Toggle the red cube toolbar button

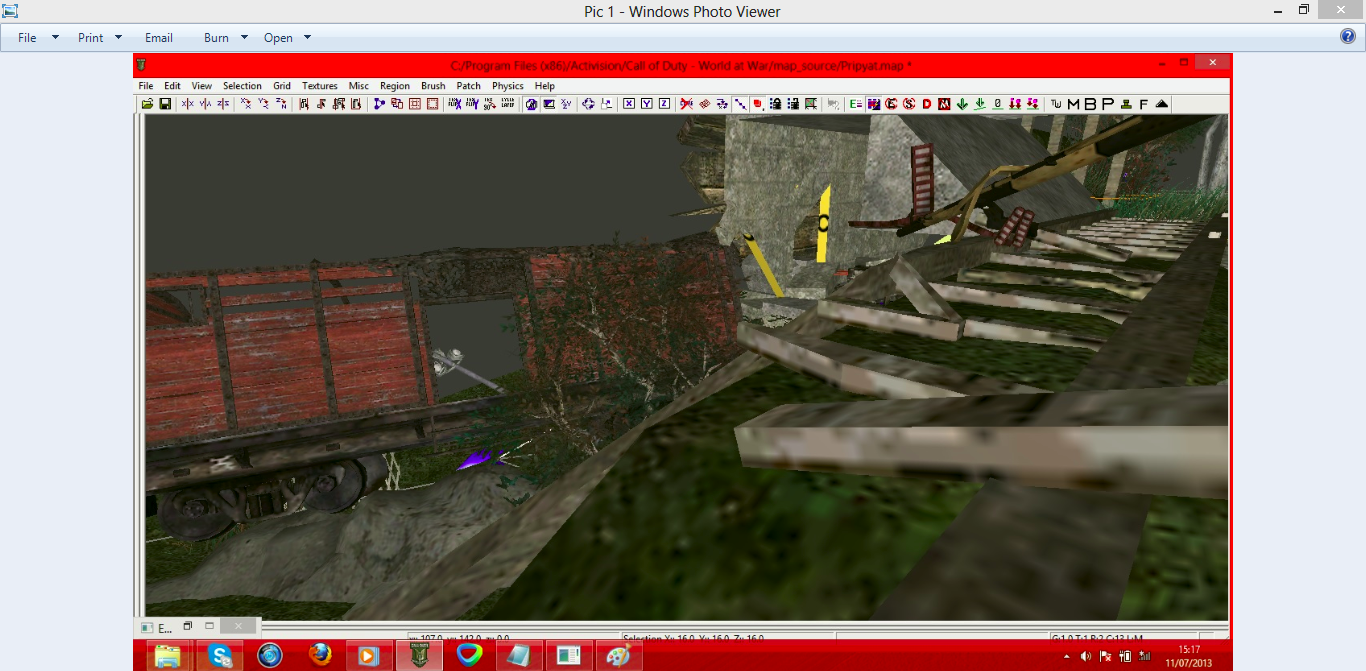(x=757, y=104)
